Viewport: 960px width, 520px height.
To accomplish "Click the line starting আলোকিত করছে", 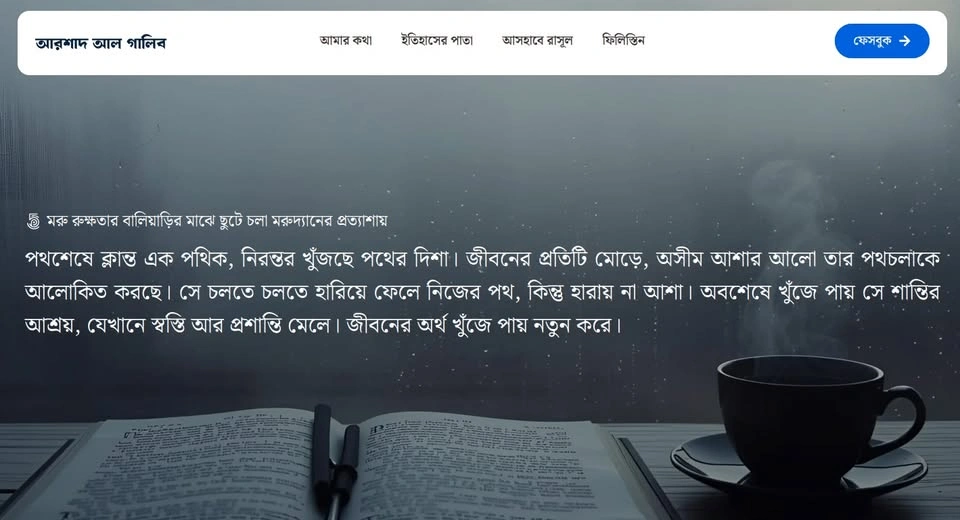I will [x=482, y=292].
